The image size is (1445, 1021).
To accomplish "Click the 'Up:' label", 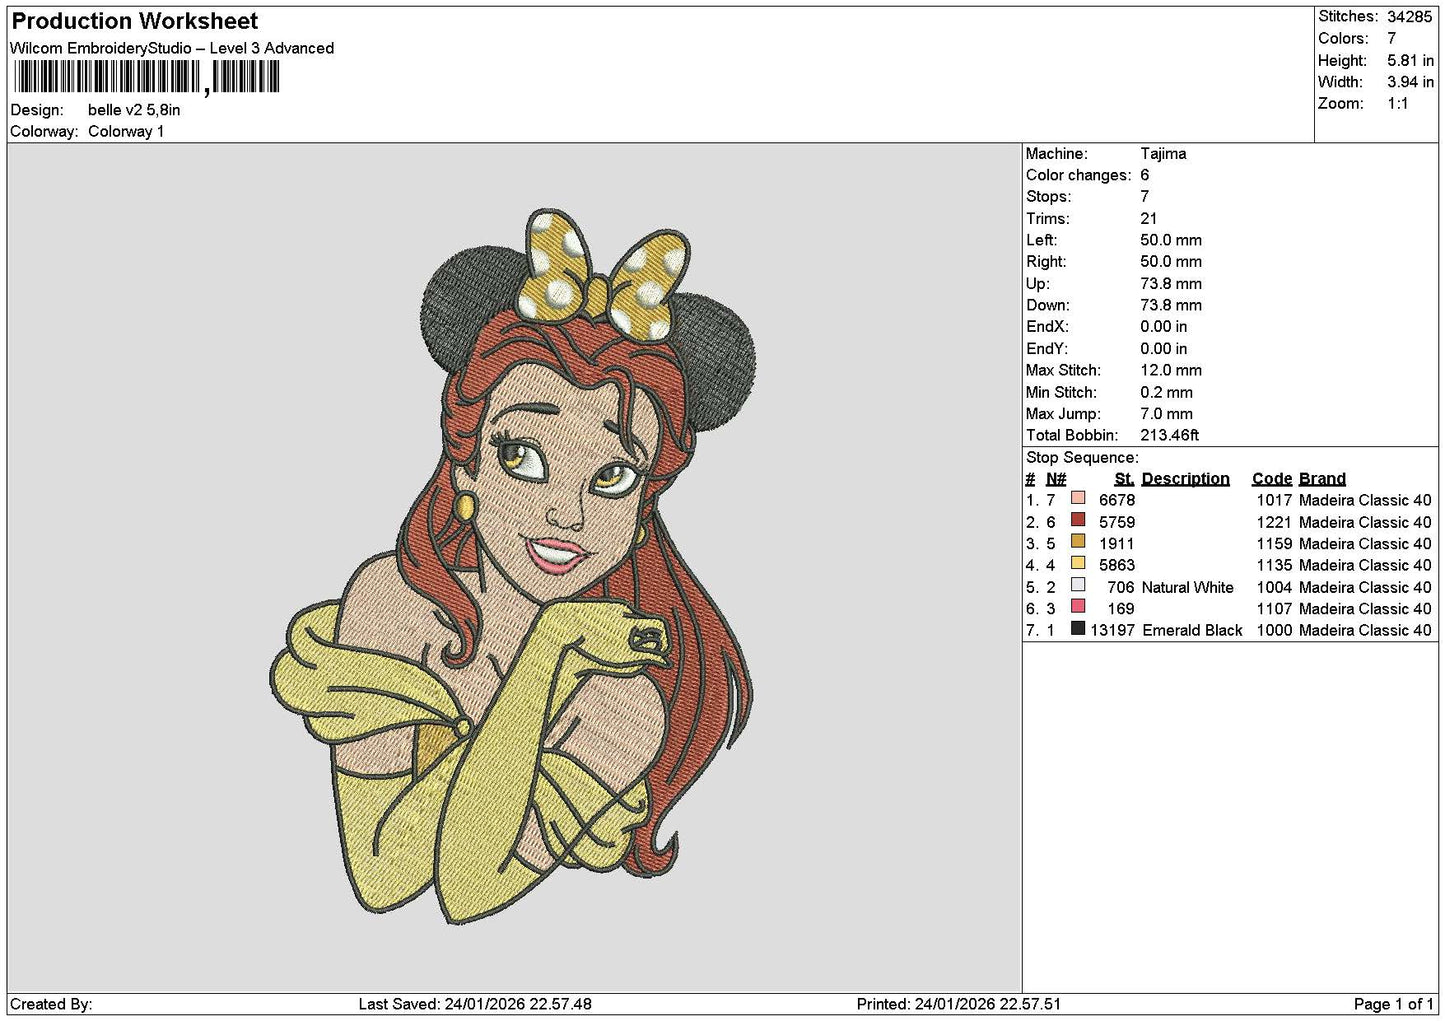I will [1037, 284].
